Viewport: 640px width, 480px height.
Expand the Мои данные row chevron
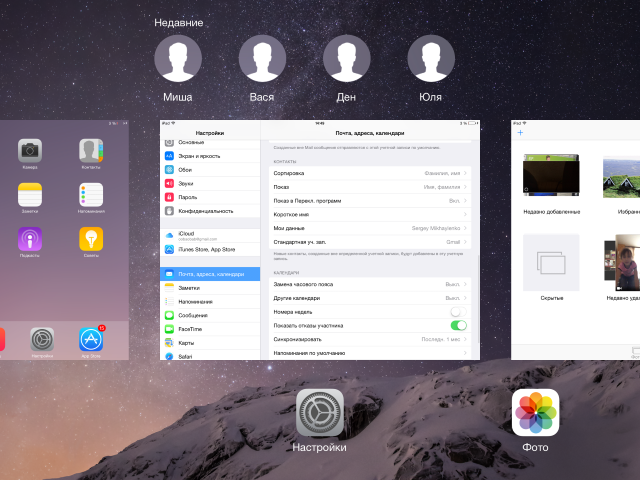pos(465,228)
